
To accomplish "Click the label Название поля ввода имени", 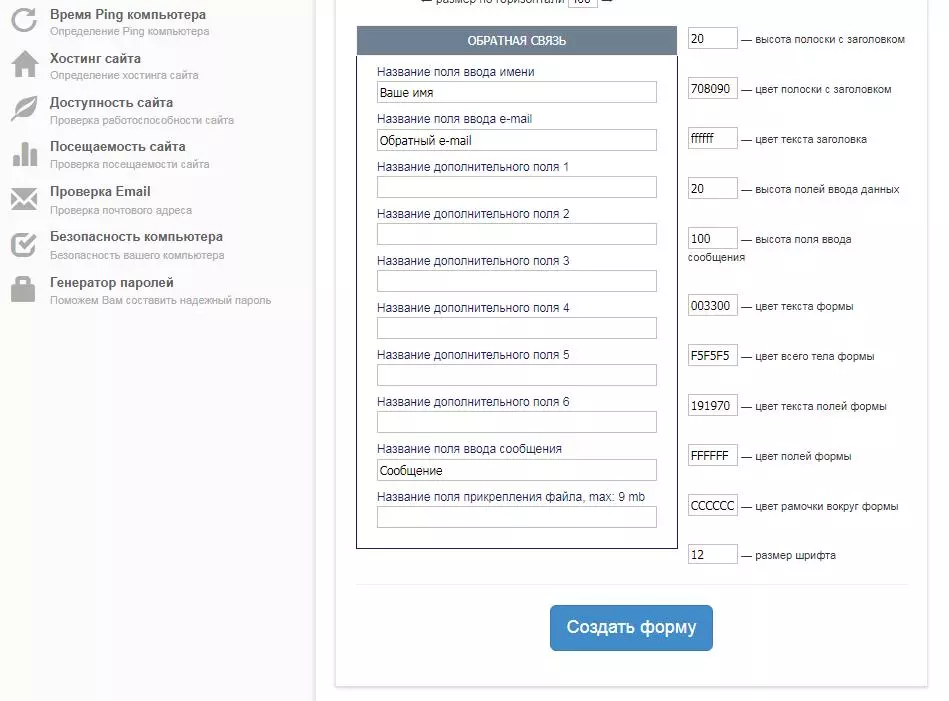I will point(456,72).
